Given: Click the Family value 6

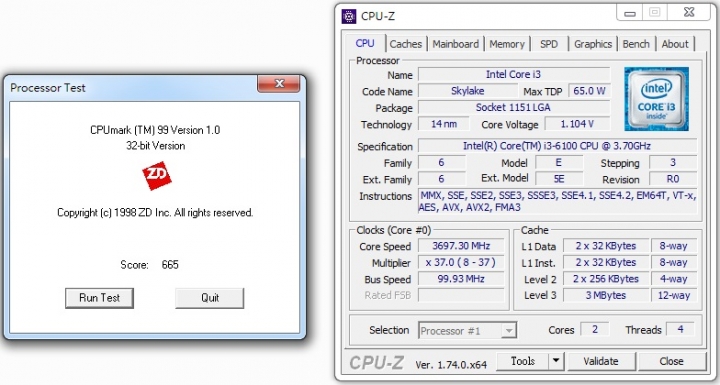Looking at the screenshot, I should coord(441,163).
